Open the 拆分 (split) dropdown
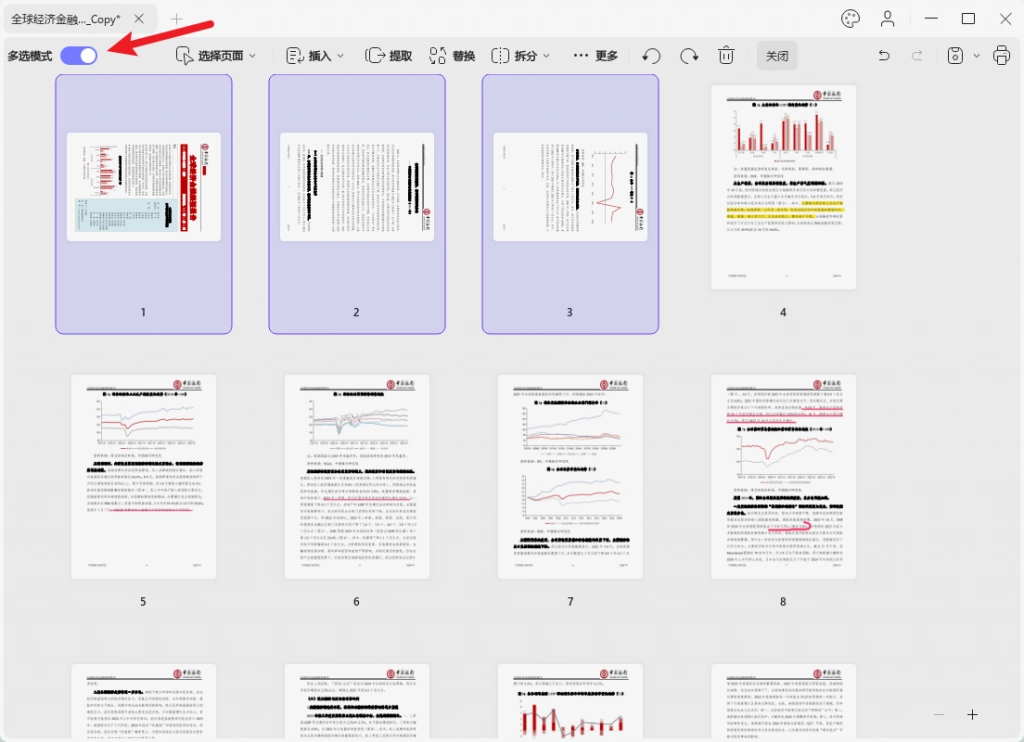This screenshot has width=1024, height=742. [x=520, y=56]
